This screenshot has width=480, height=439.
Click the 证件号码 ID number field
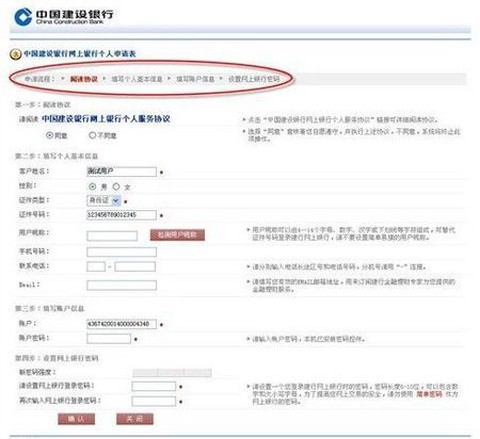click(121, 215)
